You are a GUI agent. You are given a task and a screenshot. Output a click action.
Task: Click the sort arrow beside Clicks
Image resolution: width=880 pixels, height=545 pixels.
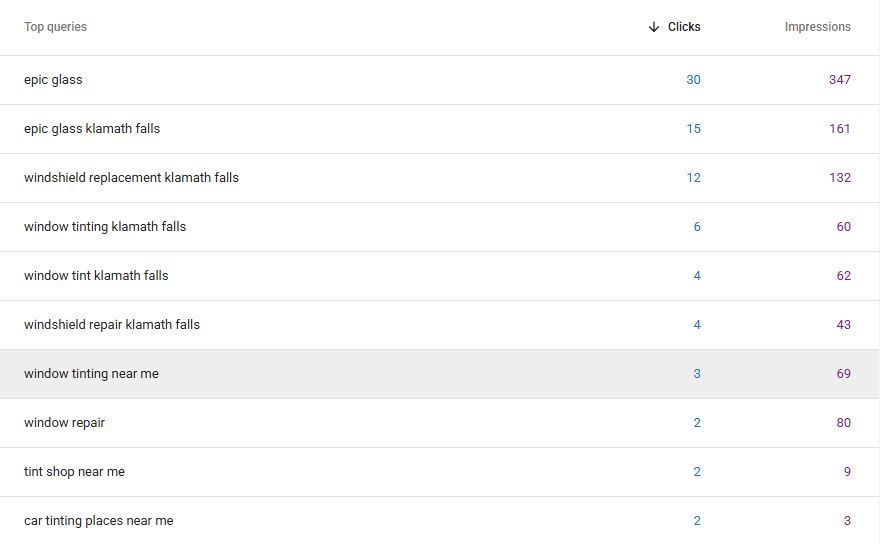point(653,27)
